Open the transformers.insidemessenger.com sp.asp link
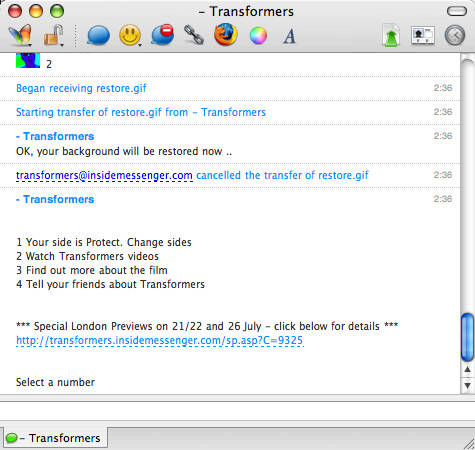This screenshot has width=475, height=450. pos(160,340)
